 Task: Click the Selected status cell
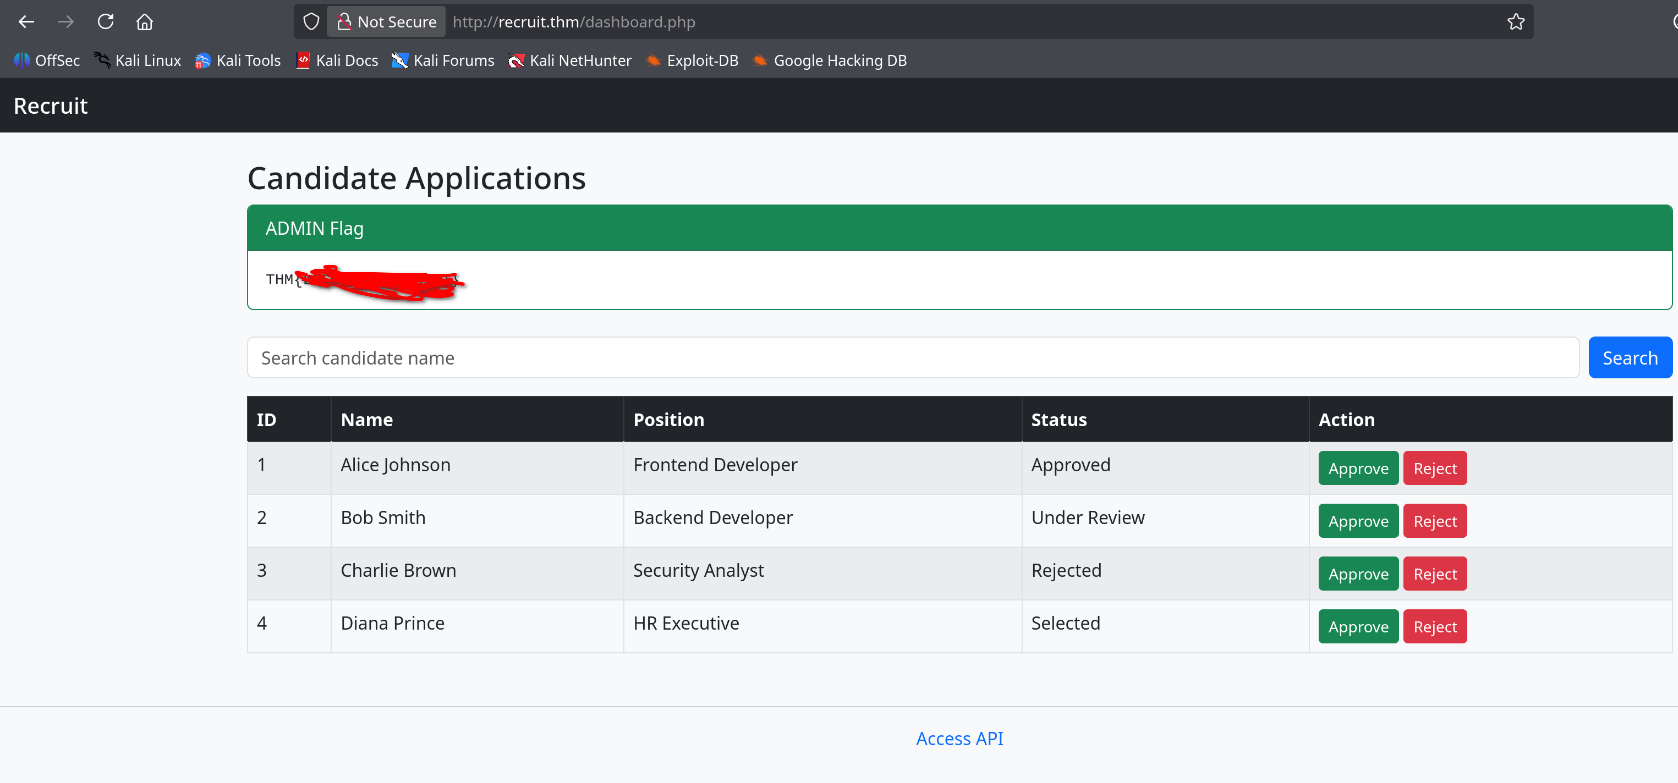pyautogui.click(x=1166, y=627)
